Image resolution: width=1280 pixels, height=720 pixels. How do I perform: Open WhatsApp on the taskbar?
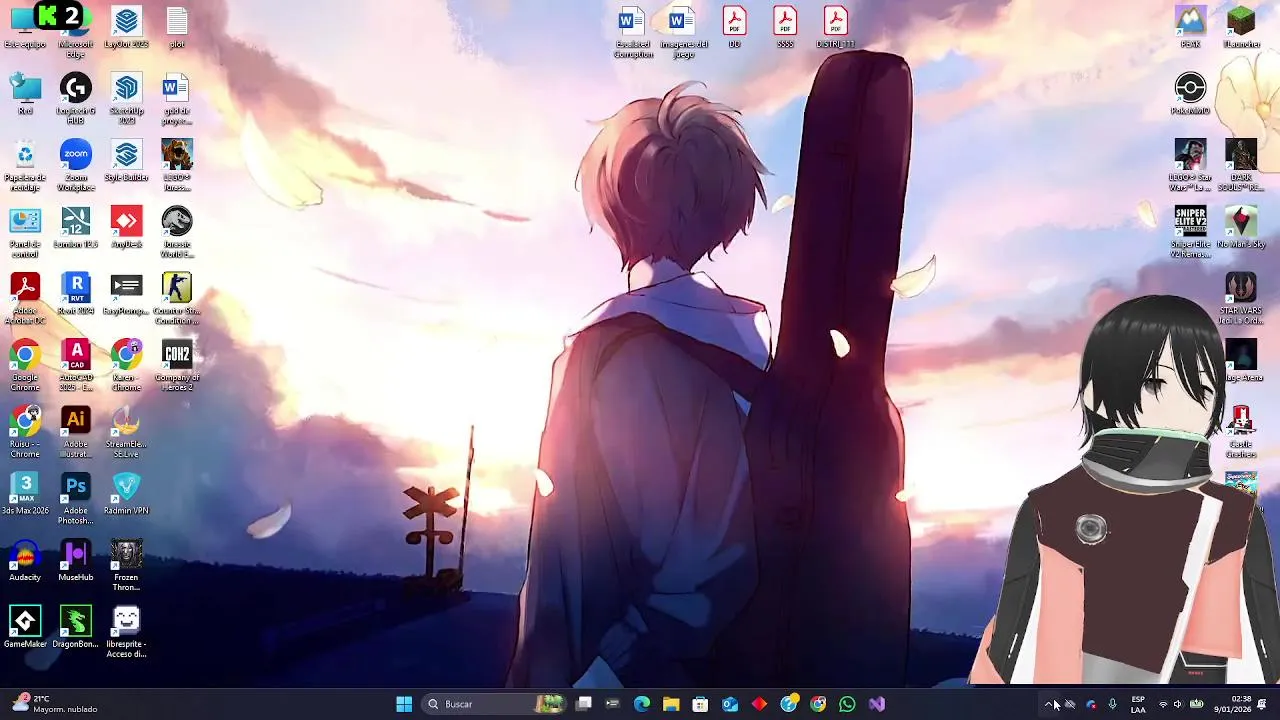(x=847, y=704)
